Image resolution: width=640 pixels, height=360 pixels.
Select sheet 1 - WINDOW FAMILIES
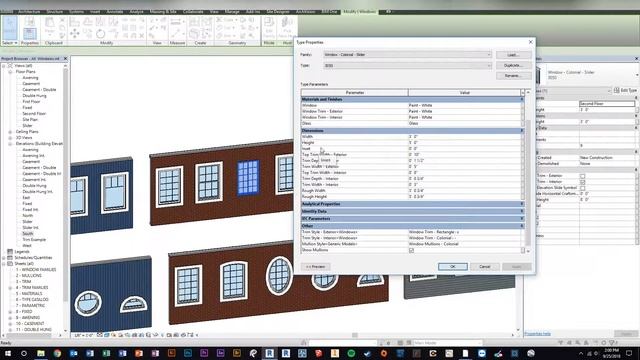[x=36, y=269]
